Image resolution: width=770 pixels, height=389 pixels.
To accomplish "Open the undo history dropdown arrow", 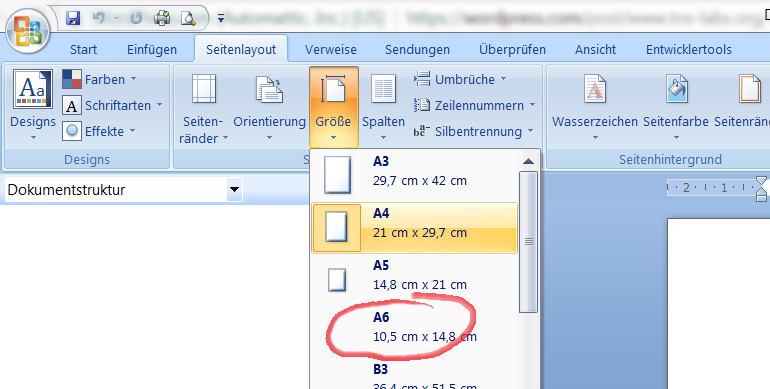I will point(116,18).
